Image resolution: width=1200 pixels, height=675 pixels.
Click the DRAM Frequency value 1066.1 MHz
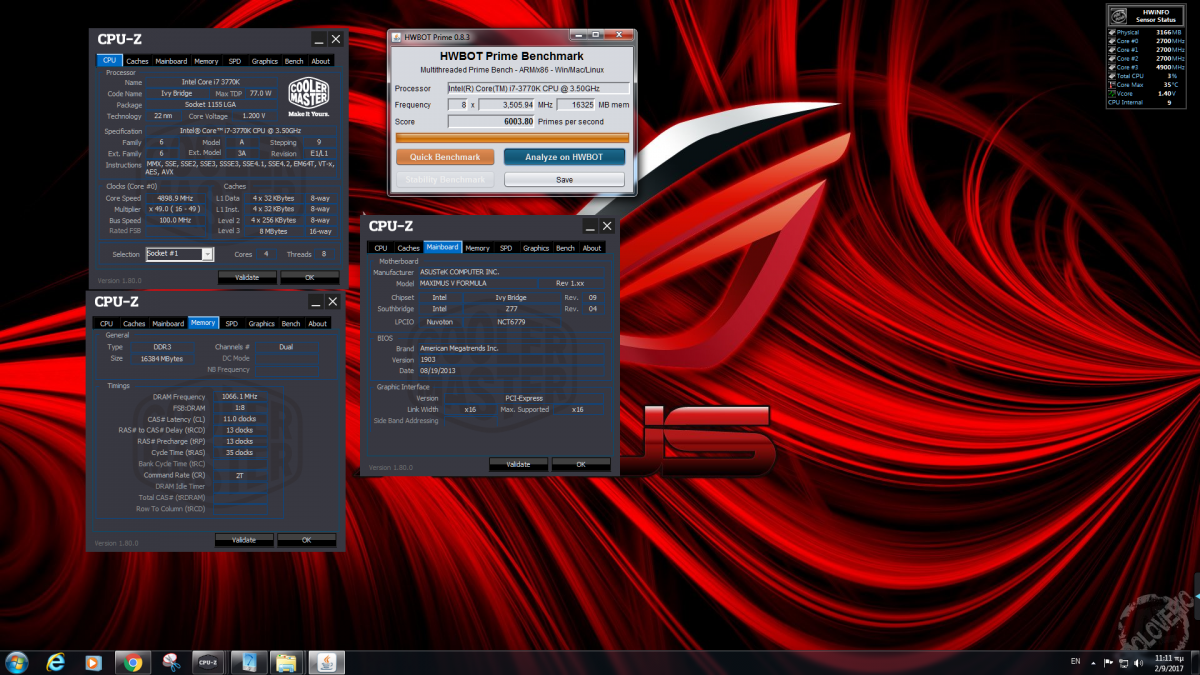click(242, 397)
